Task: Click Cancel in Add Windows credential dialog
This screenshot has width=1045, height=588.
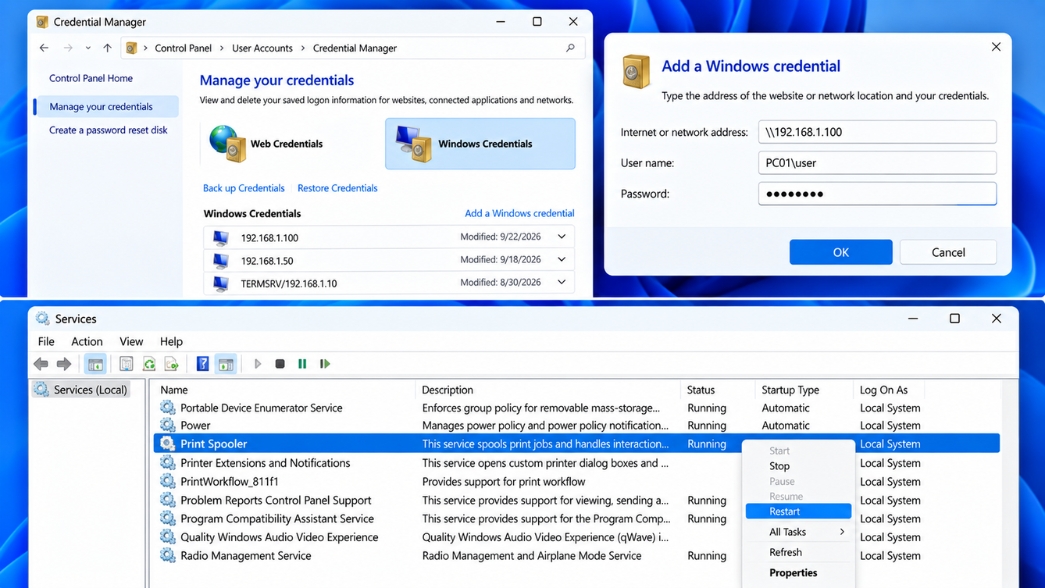Action: point(948,252)
